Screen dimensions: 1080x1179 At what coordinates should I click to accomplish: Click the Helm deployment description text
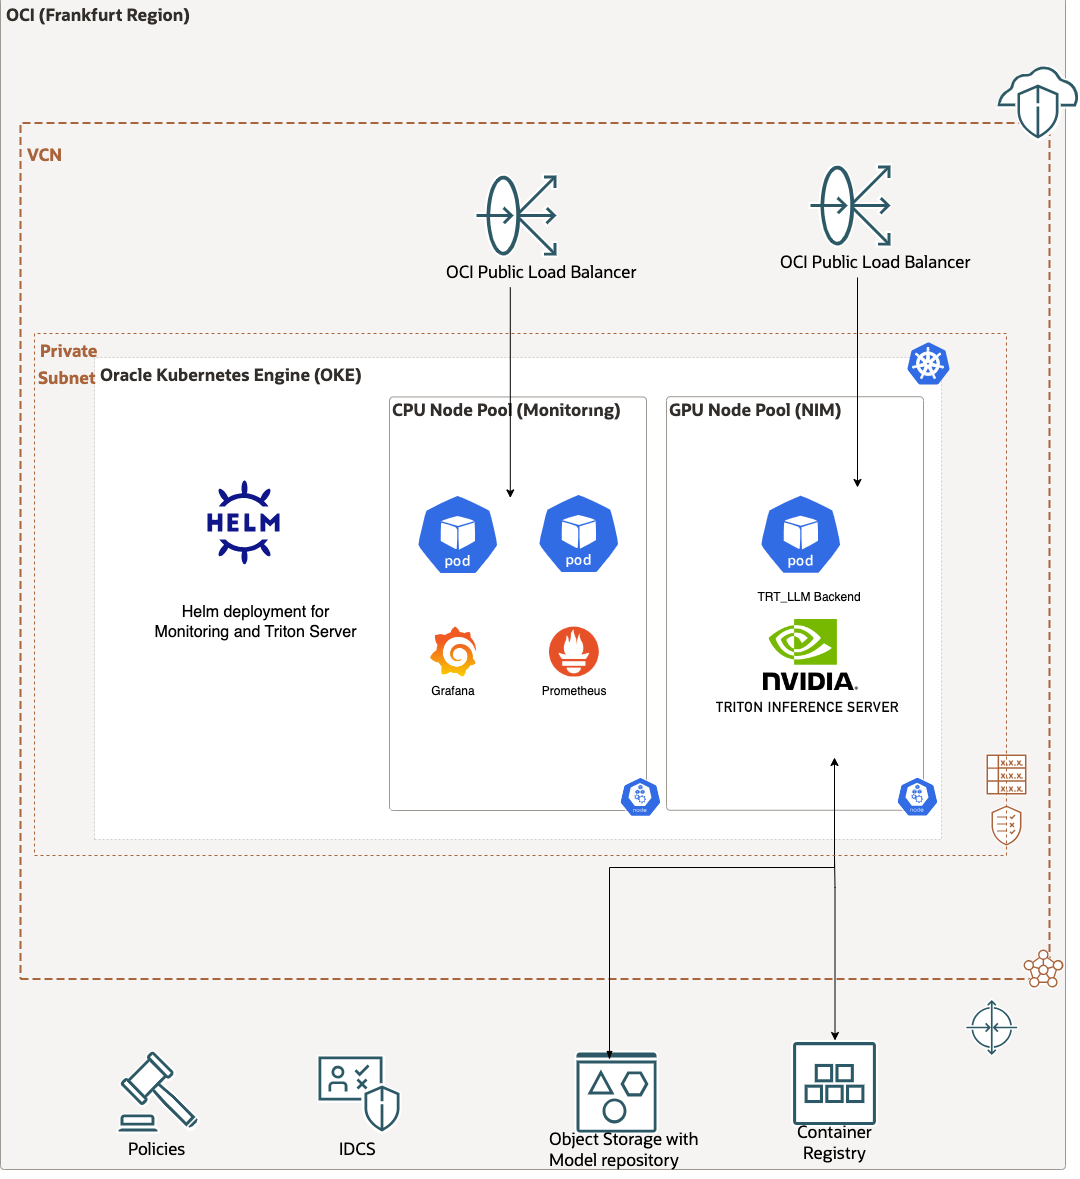point(256,622)
